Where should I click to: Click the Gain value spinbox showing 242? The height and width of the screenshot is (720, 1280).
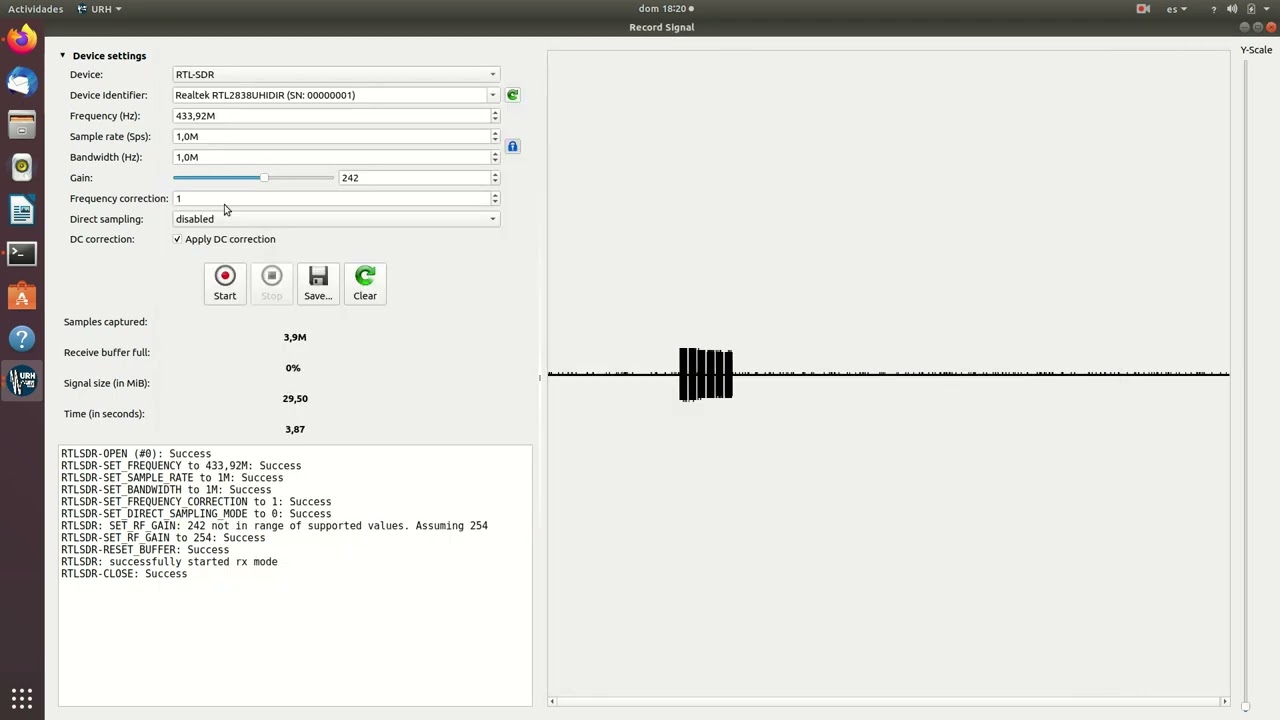[414, 178]
